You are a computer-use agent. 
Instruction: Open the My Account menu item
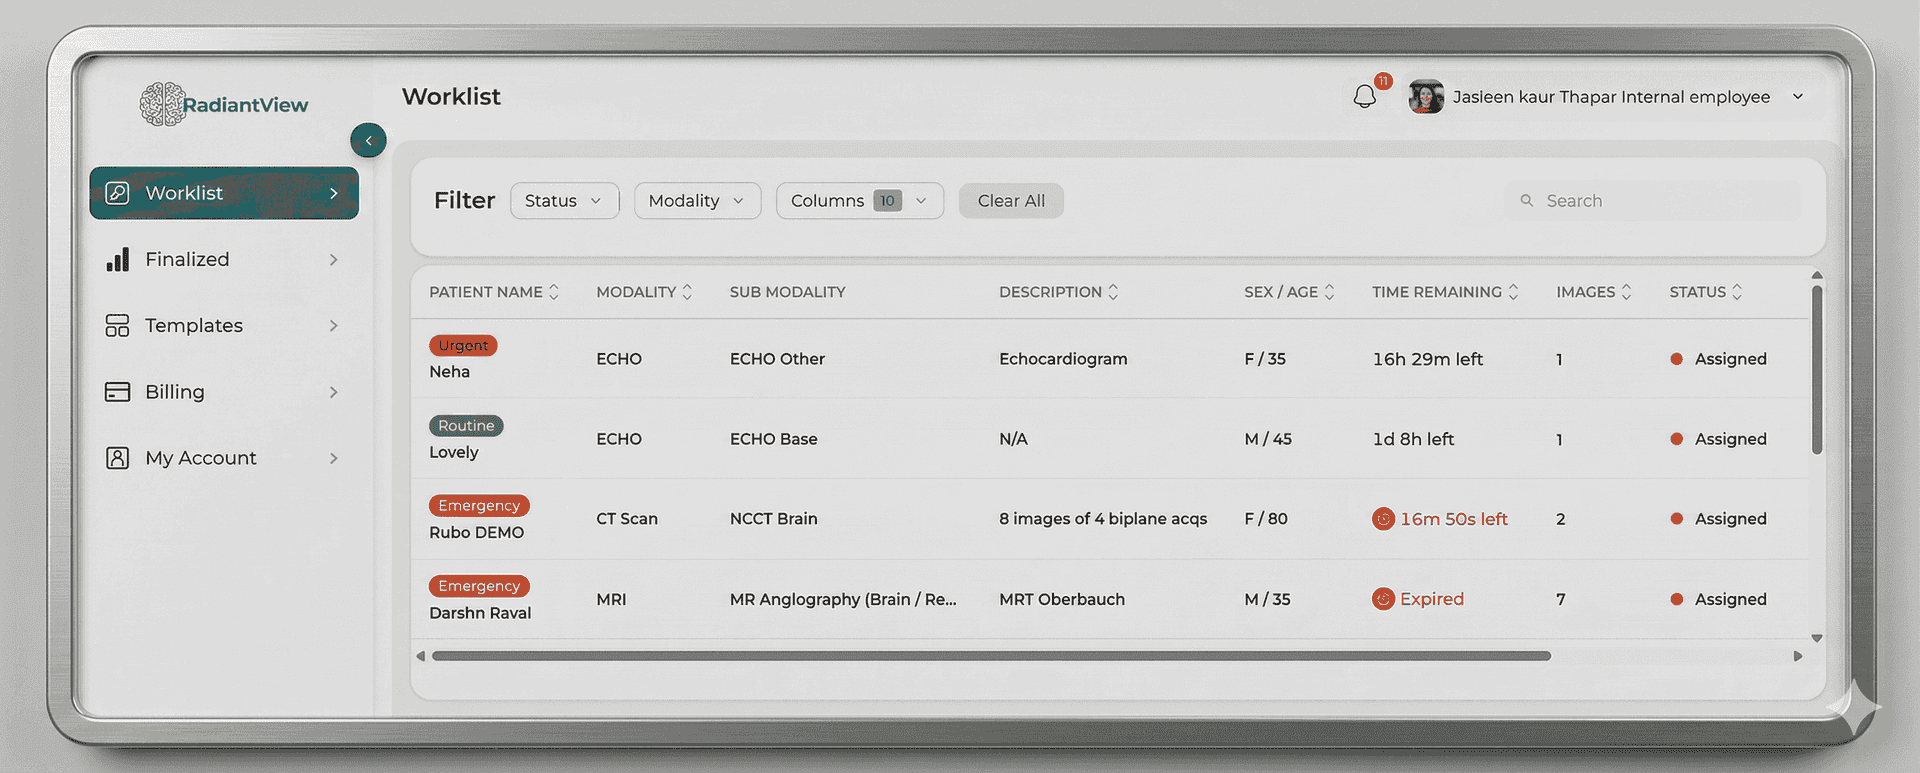pos(224,458)
